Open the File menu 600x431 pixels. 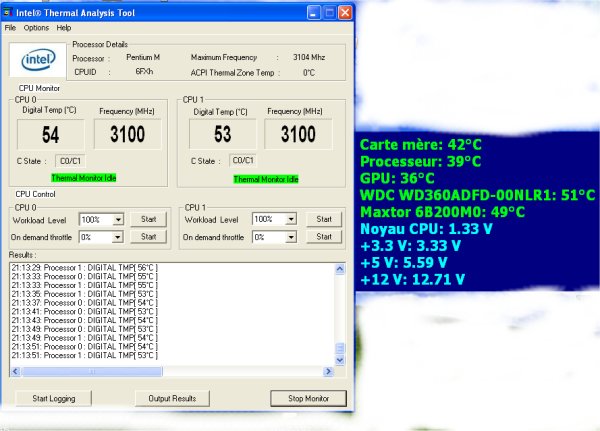tap(10, 28)
